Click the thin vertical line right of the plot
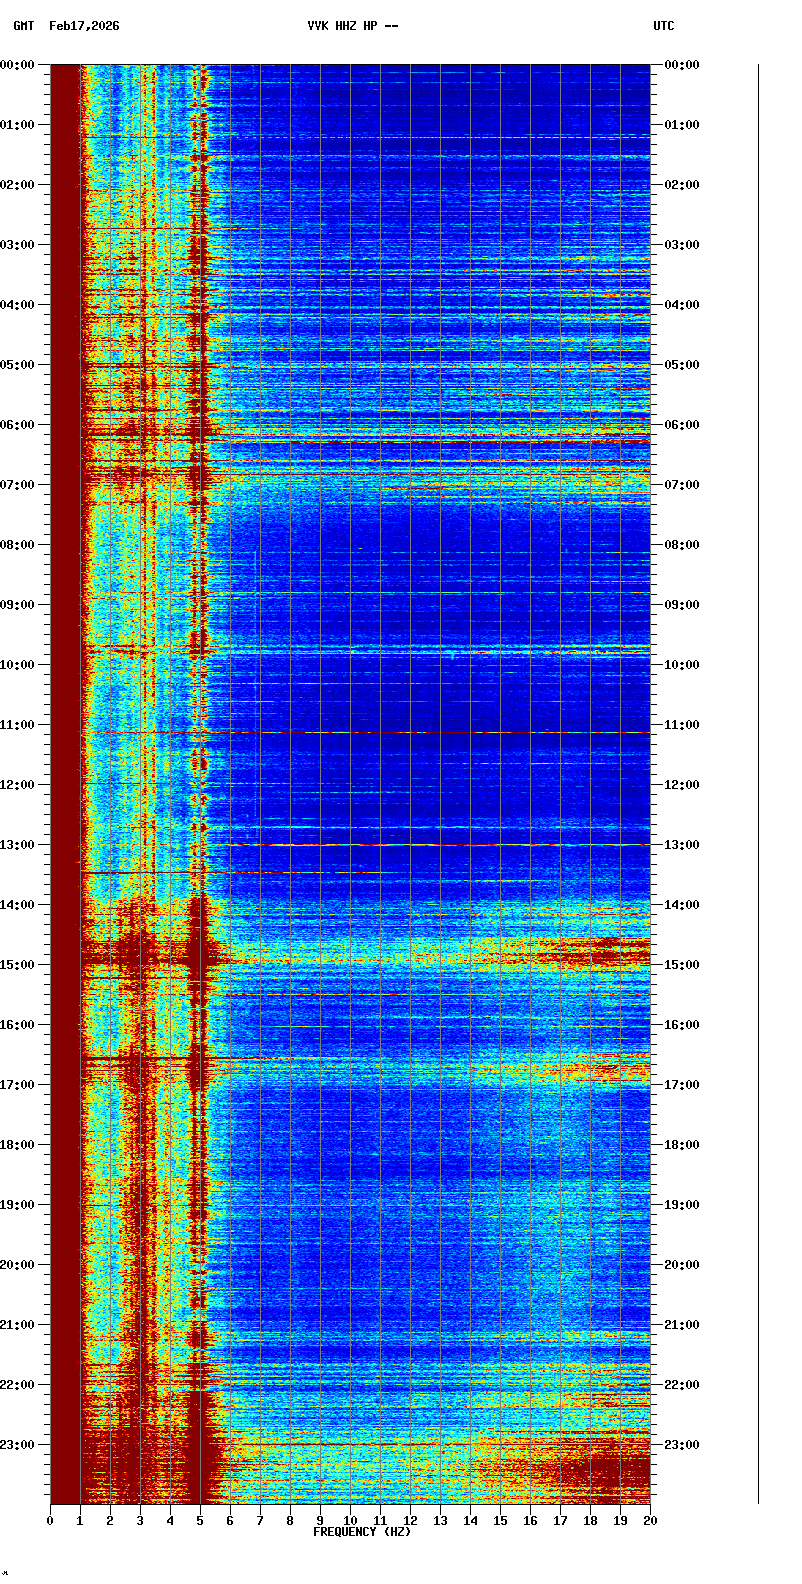 point(758,780)
